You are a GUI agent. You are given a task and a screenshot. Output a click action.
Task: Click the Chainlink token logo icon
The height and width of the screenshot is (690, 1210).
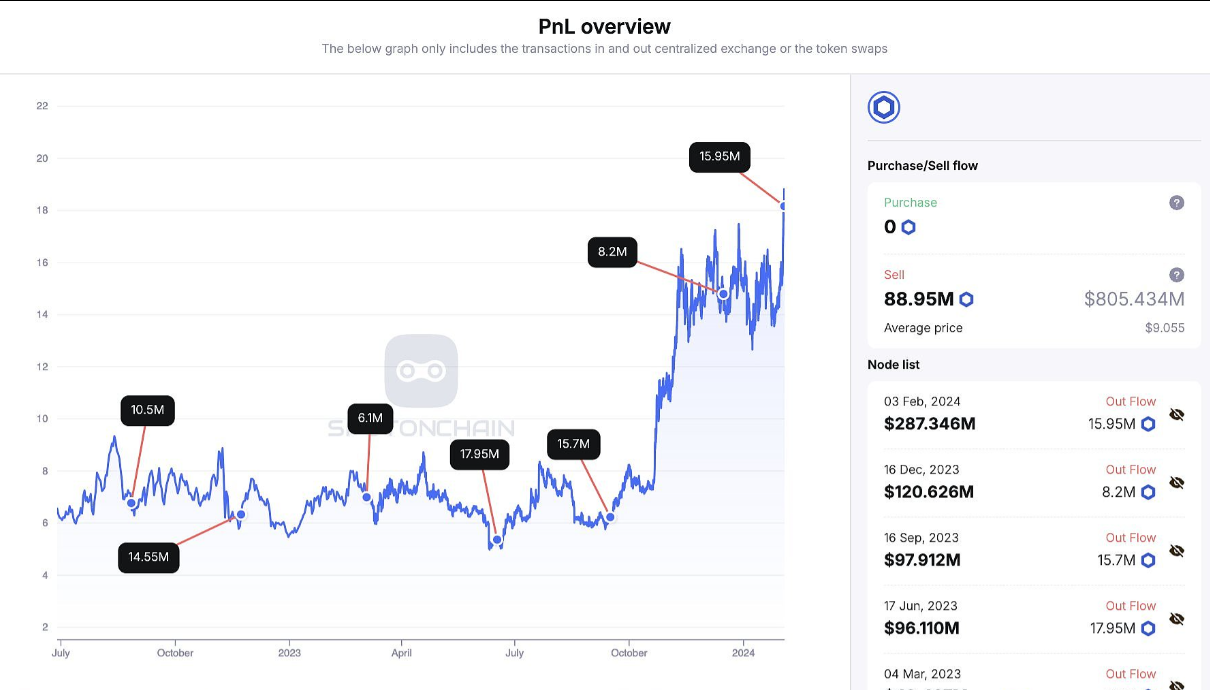click(884, 107)
